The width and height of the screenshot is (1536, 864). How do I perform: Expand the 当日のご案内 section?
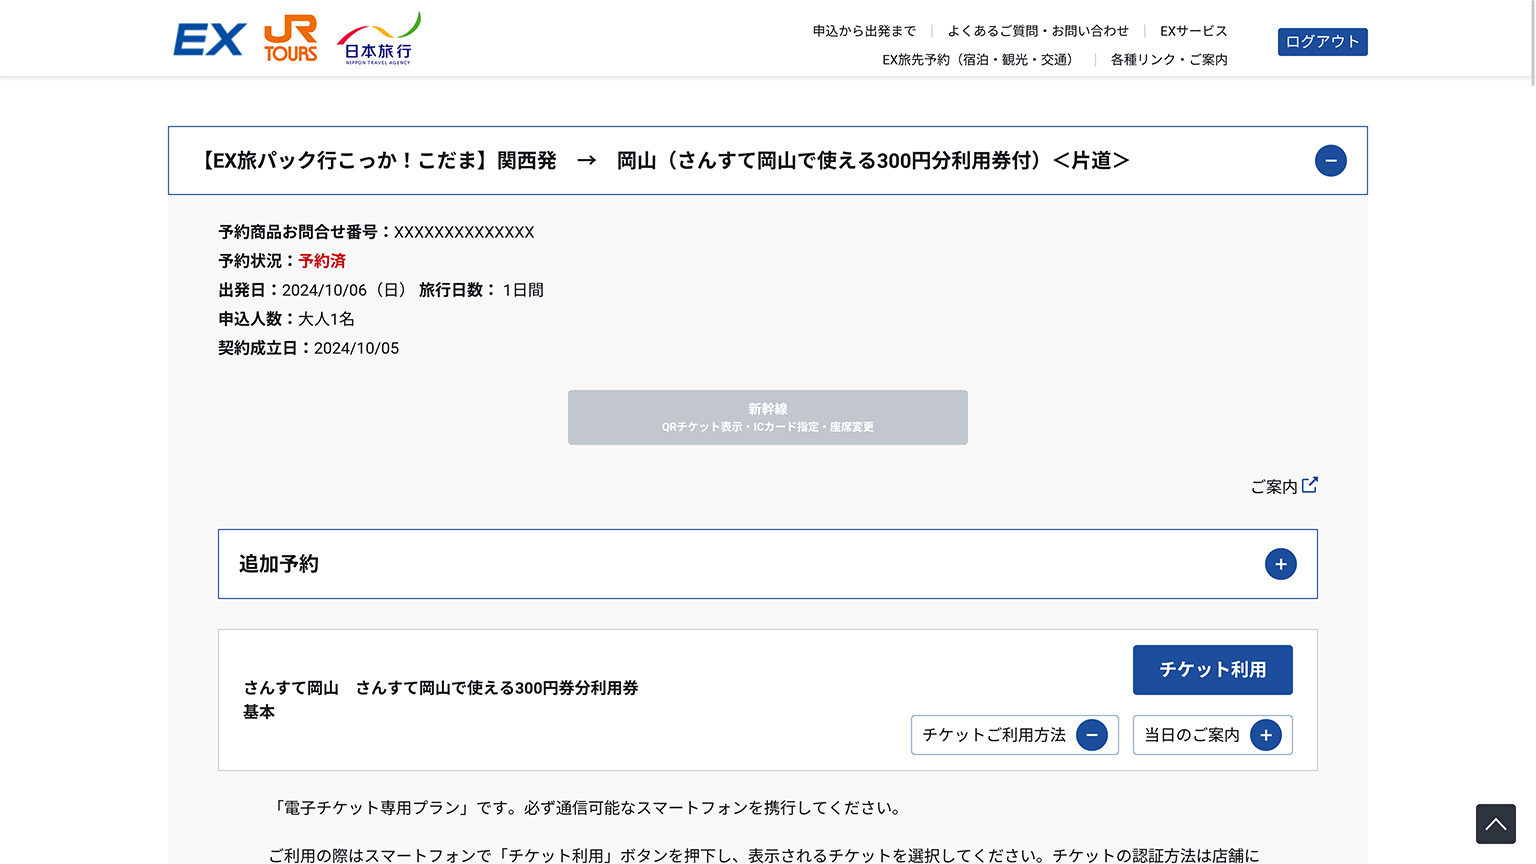[1212, 735]
